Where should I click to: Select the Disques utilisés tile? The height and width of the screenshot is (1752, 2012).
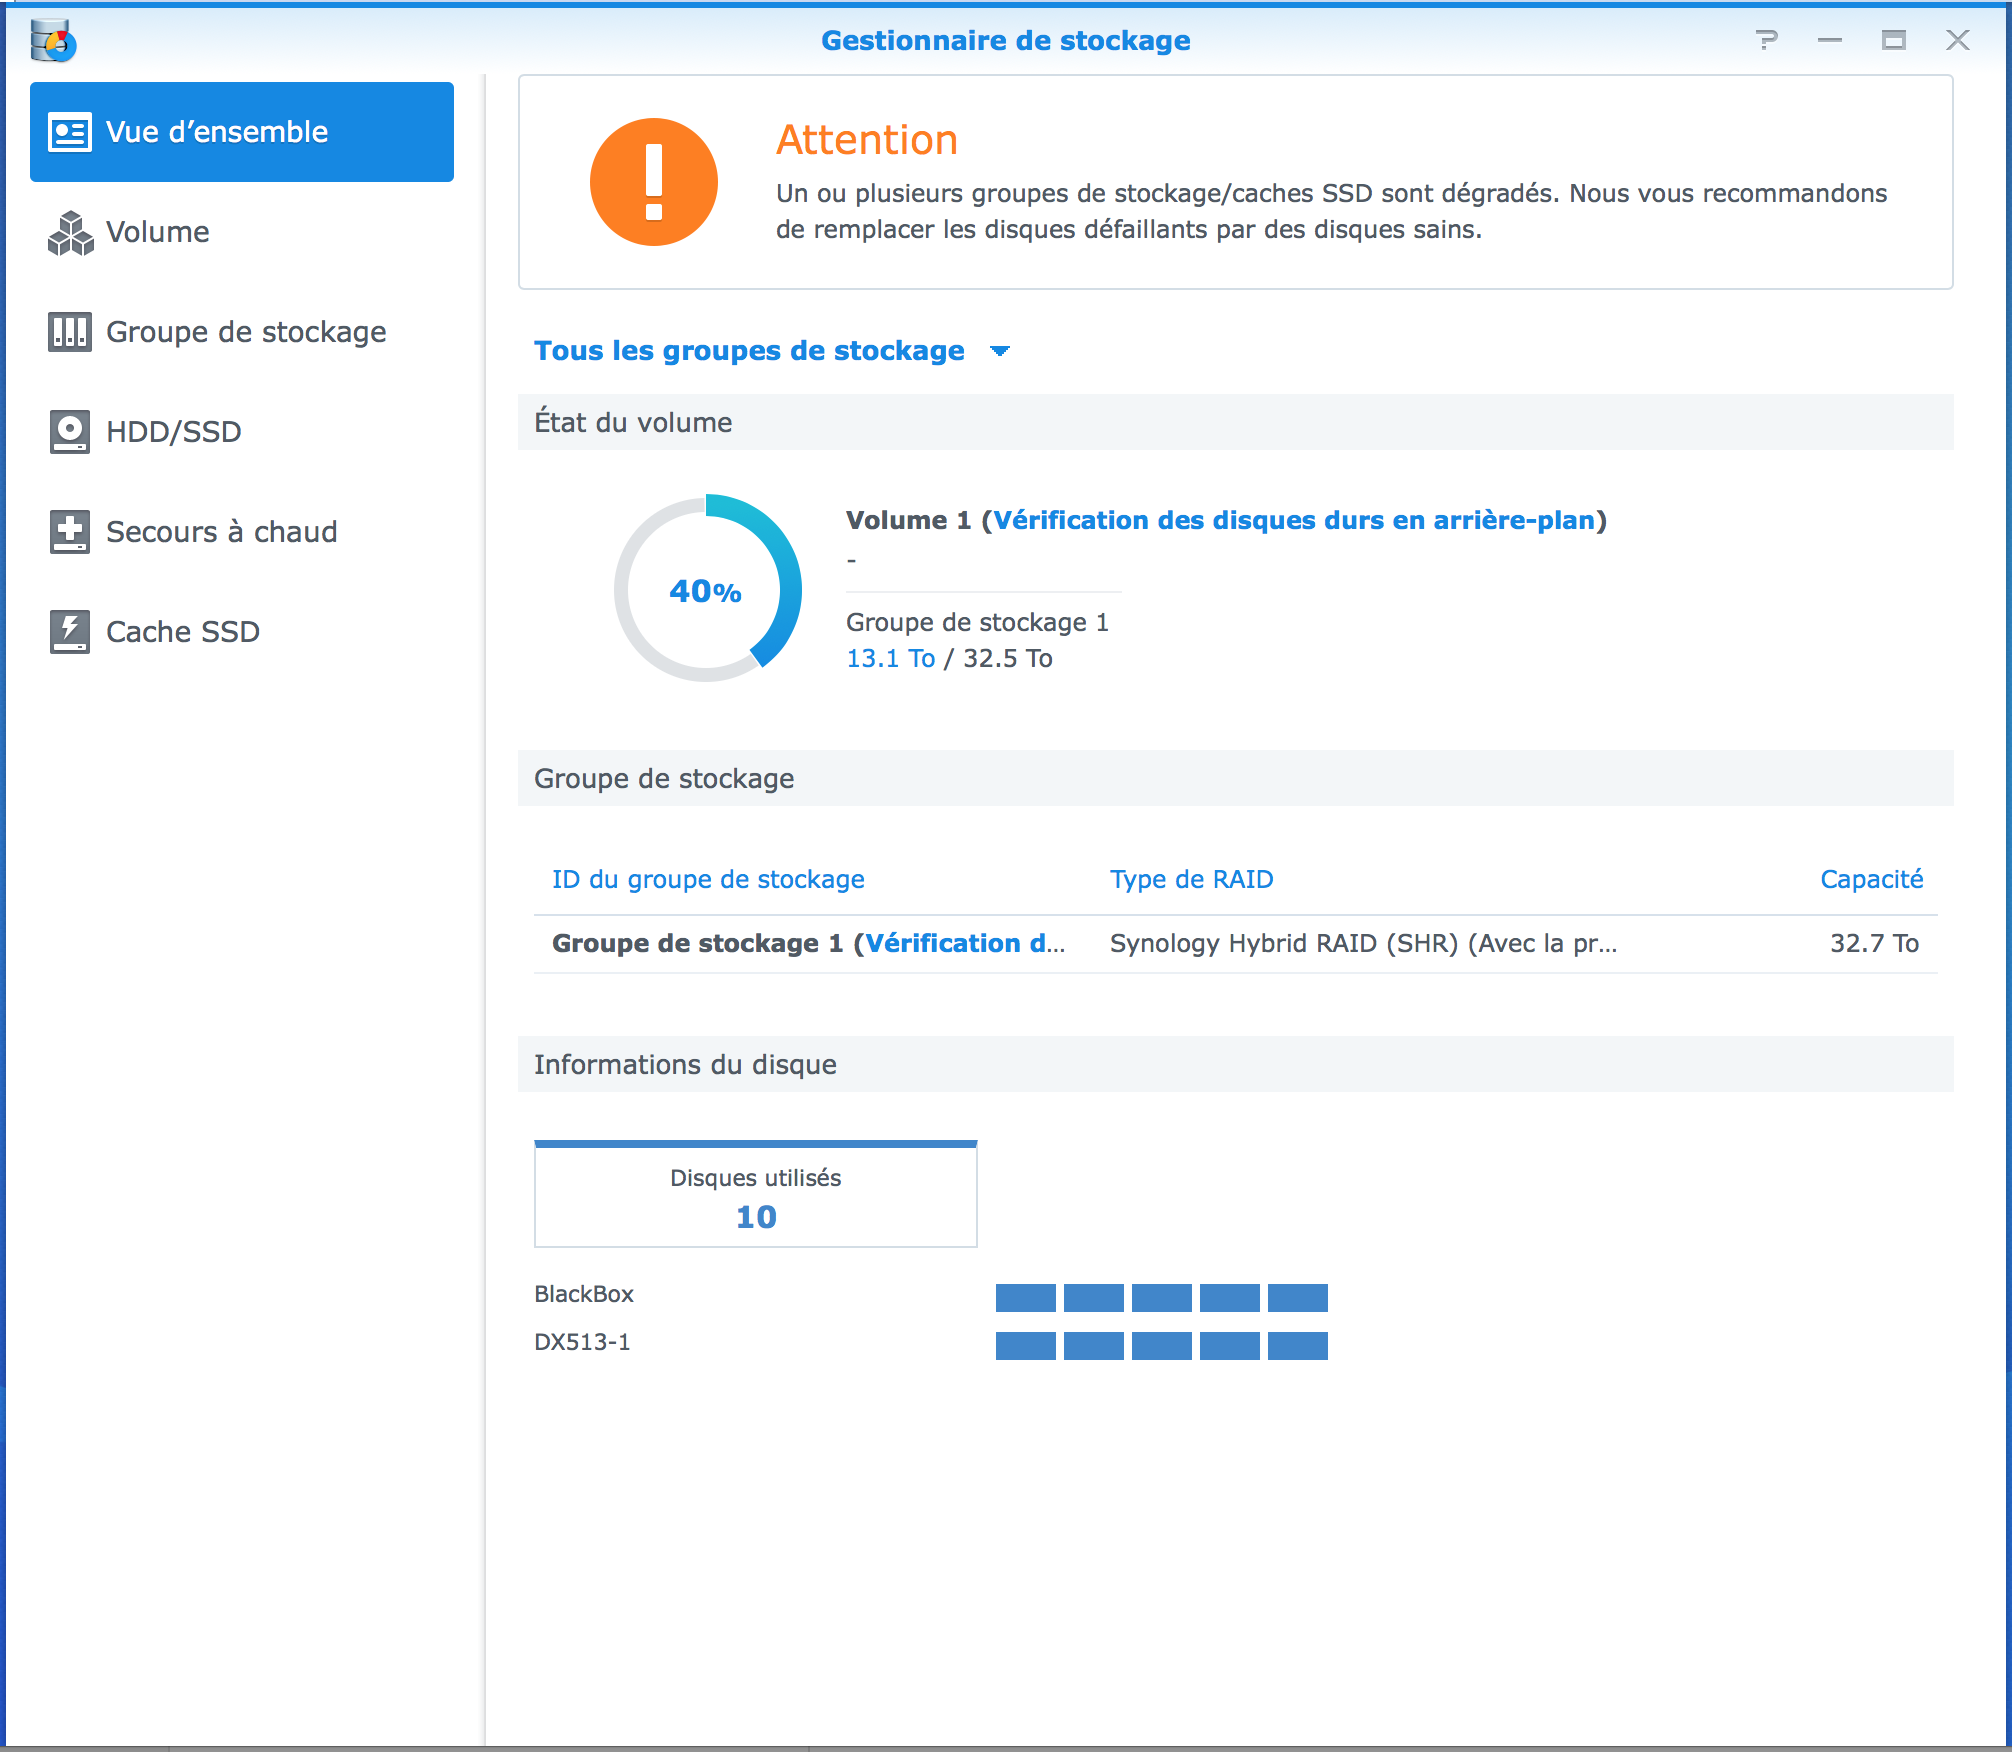click(755, 1196)
